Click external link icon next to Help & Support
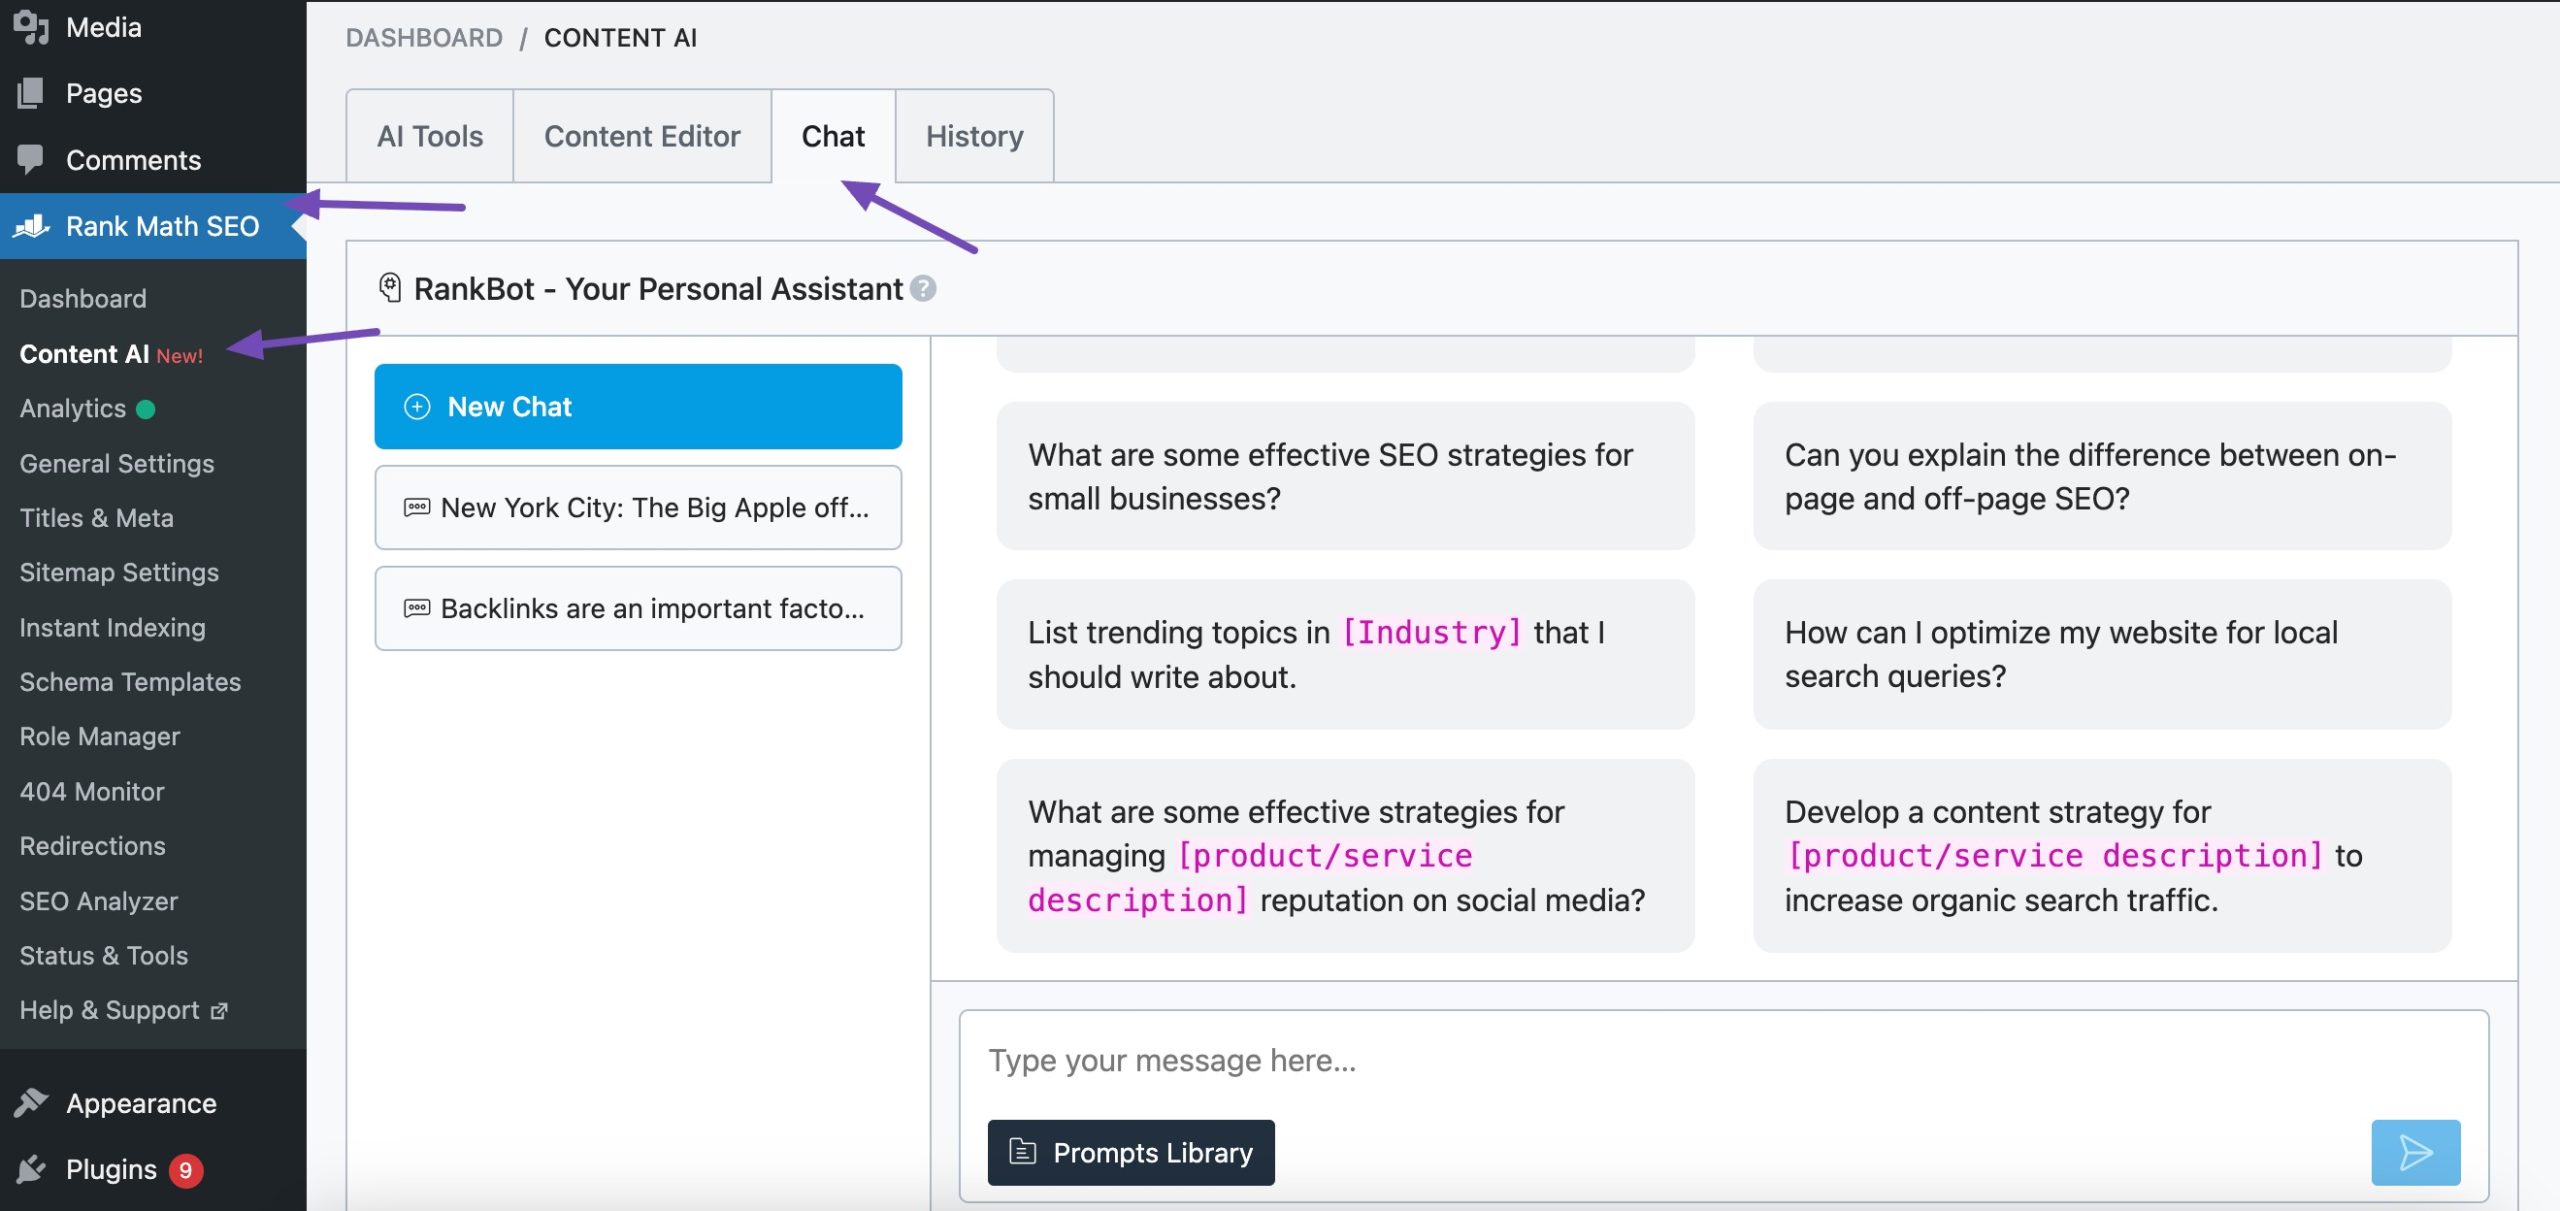Image resolution: width=2560 pixels, height=1211 pixels. pyautogui.click(x=219, y=1011)
